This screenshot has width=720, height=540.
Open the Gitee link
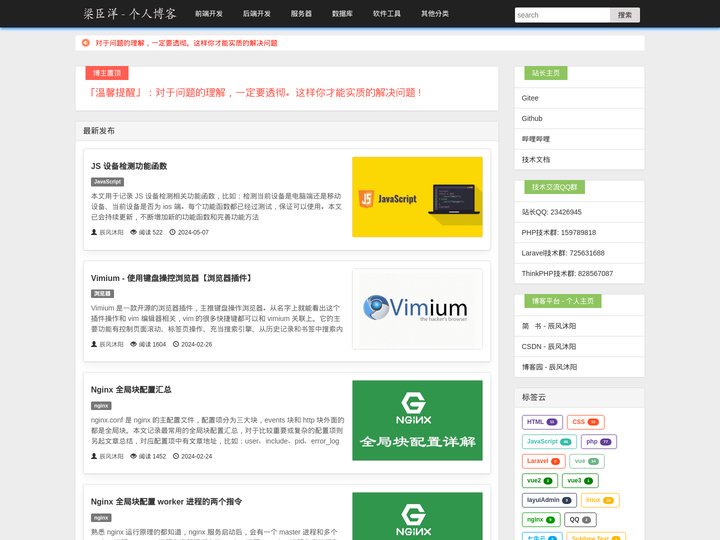(x=579, y=98)
